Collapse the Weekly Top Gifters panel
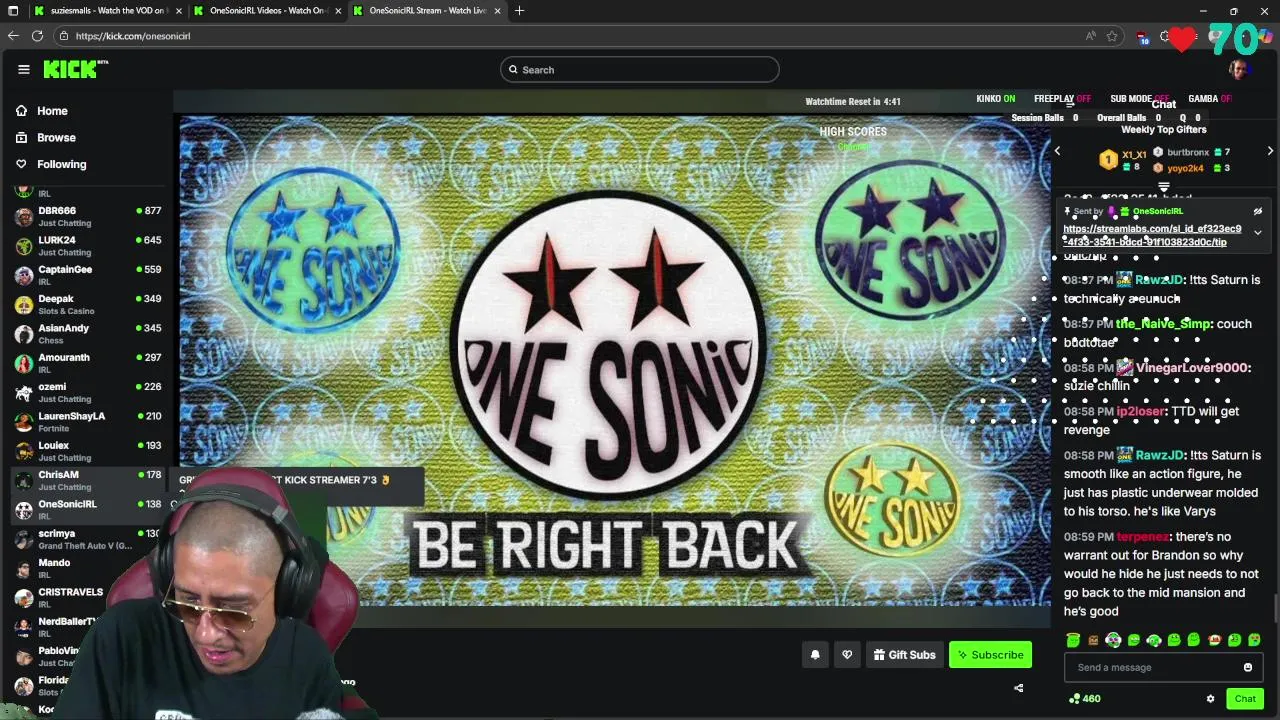The width and height of the screenshot is (1280, 720). (1163, 187)
